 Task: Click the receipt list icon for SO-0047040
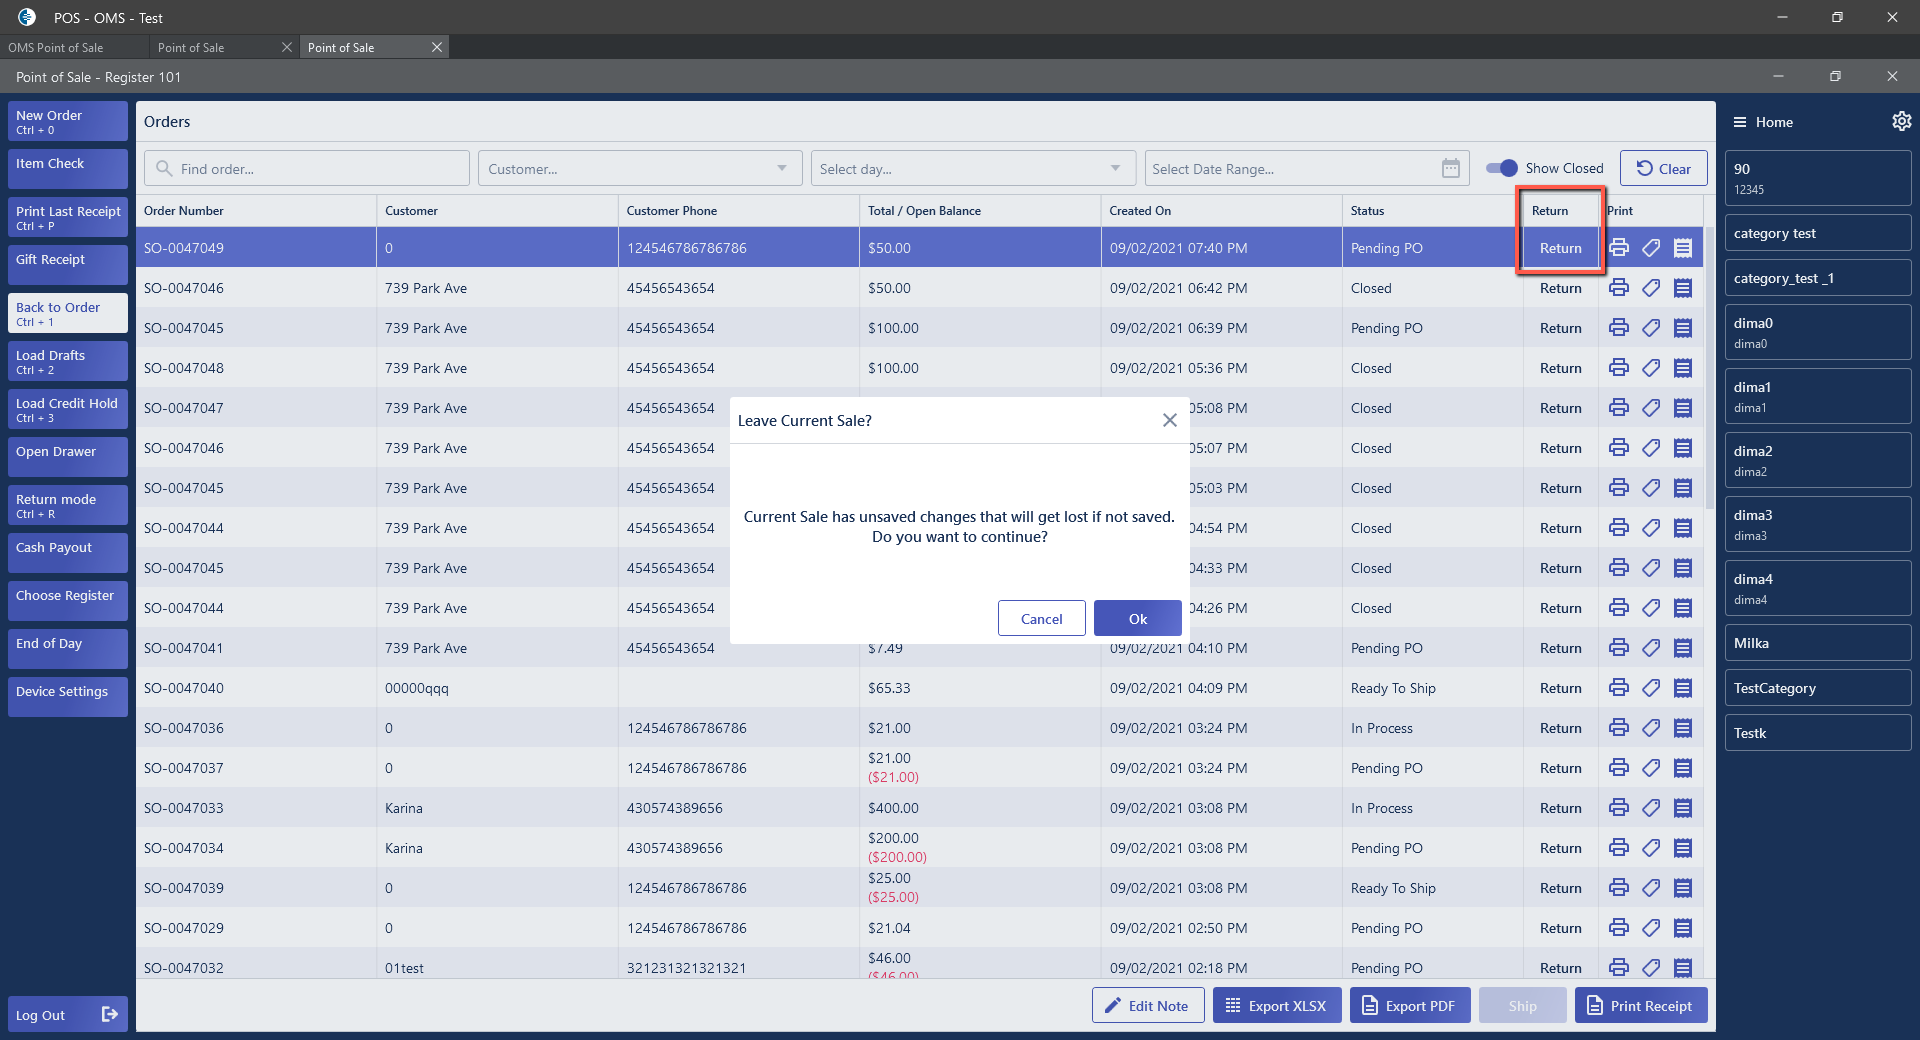click(1683, 688)
